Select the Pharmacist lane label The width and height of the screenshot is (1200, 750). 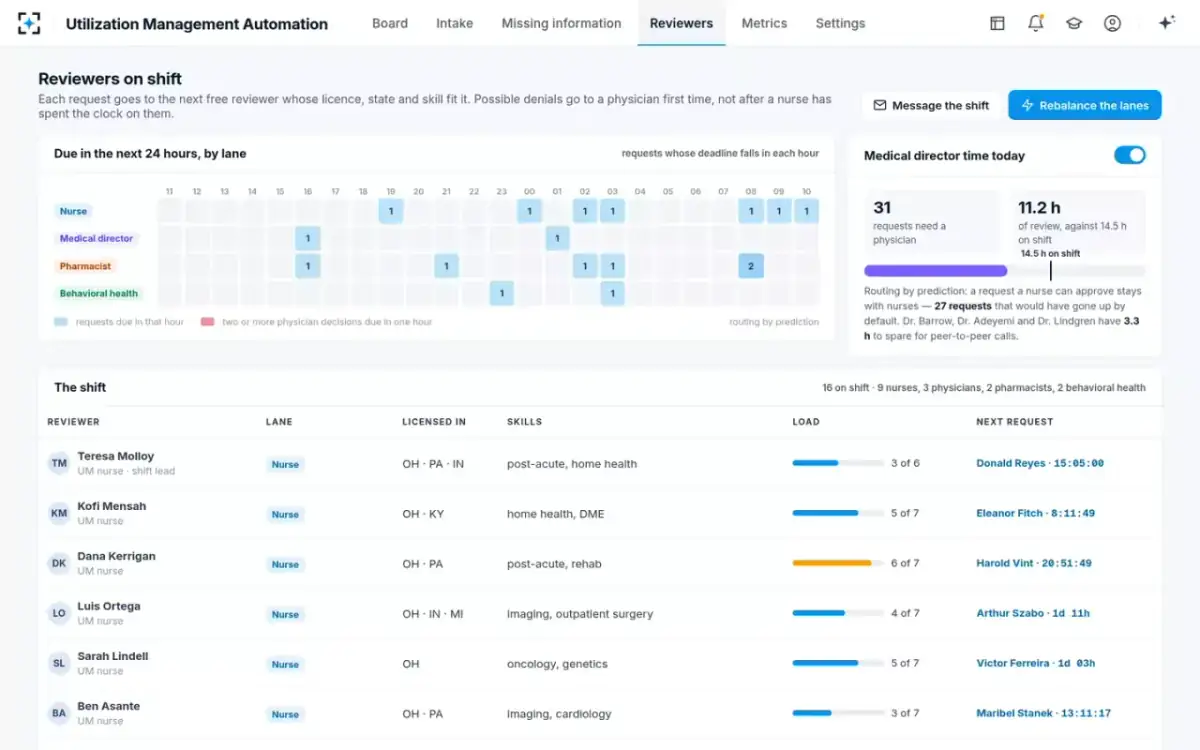tap(86, 266)
